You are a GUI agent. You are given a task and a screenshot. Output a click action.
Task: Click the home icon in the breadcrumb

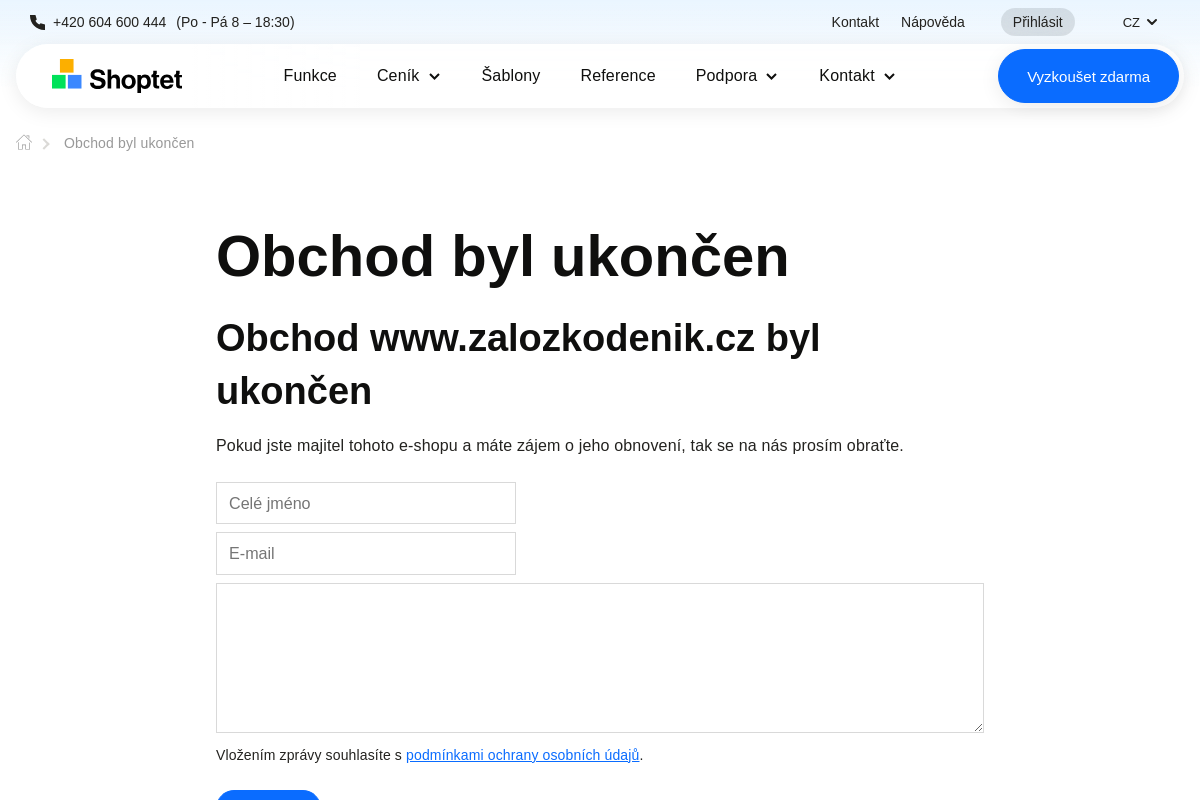click(23, 142)
